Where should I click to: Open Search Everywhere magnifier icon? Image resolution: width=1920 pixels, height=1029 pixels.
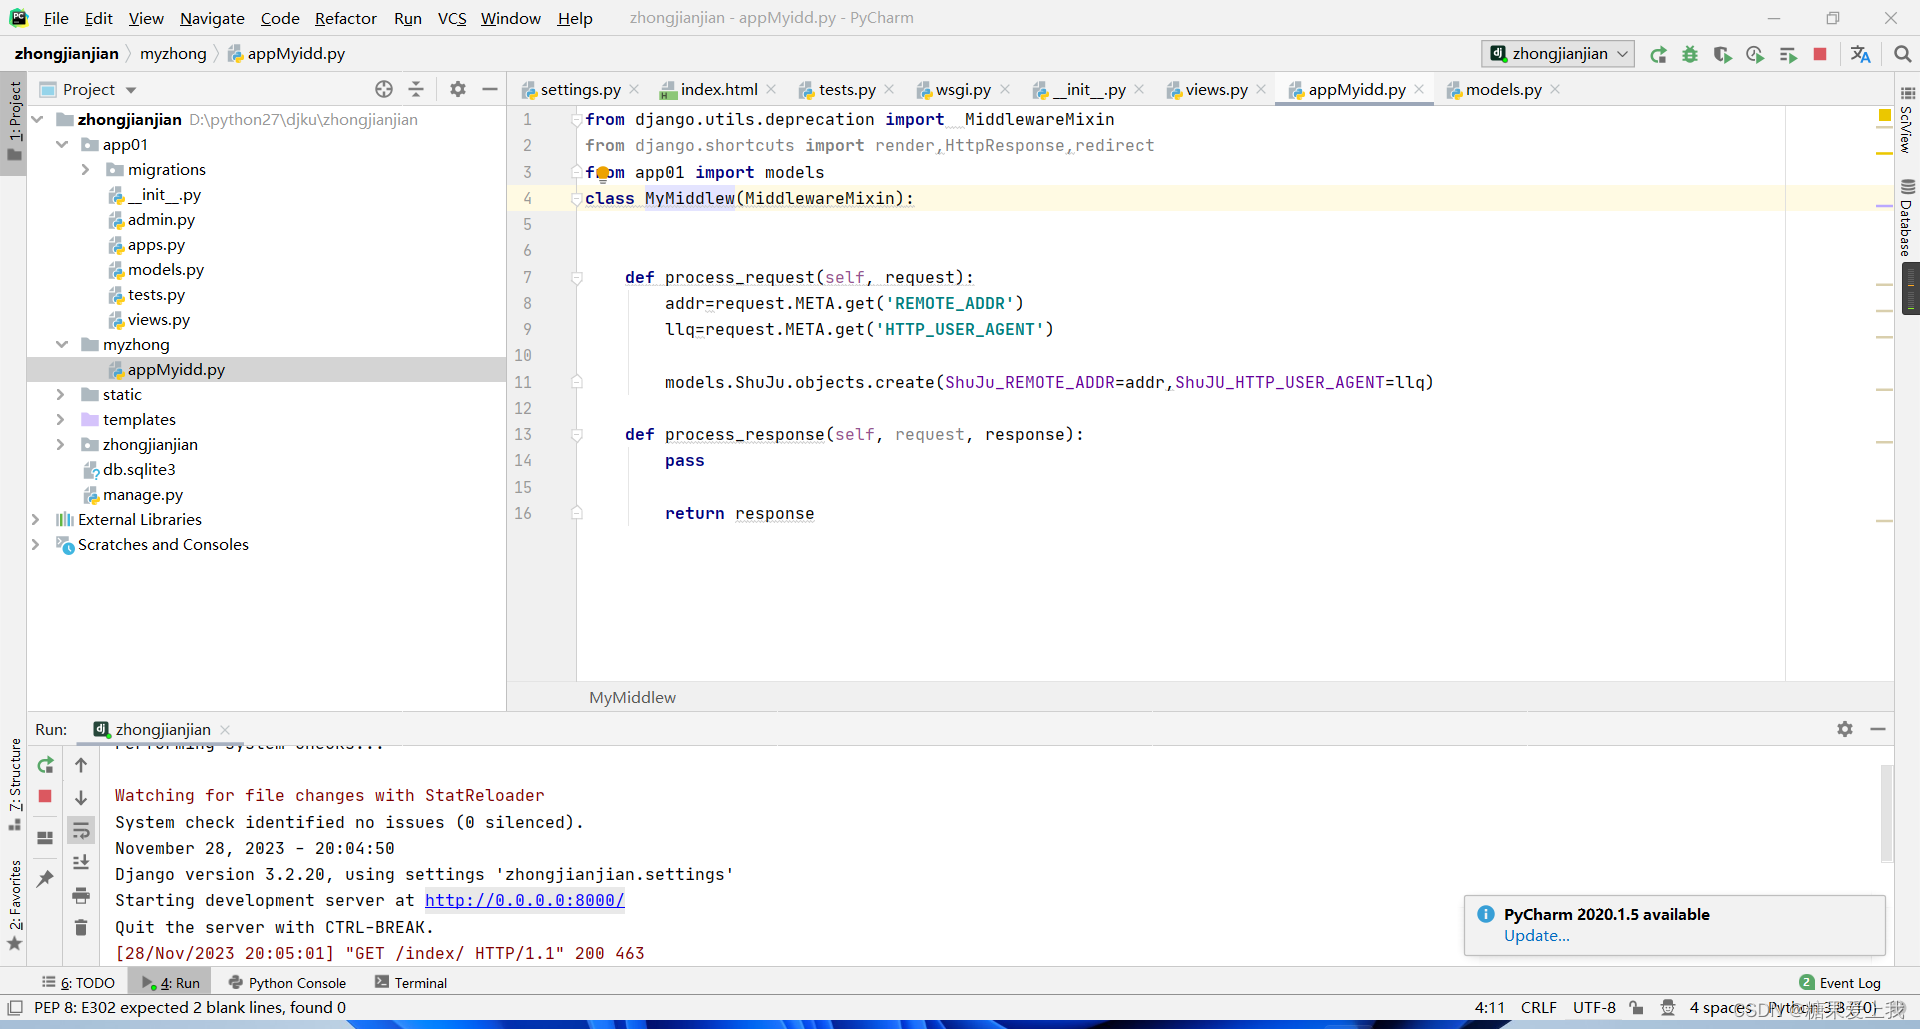coord(1902,54)
